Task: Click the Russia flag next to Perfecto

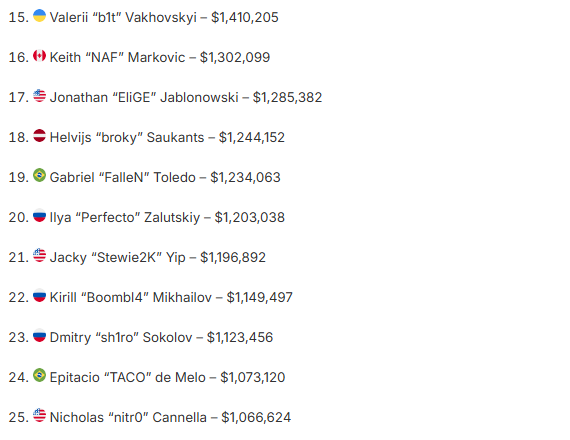Action: (39, 215)
